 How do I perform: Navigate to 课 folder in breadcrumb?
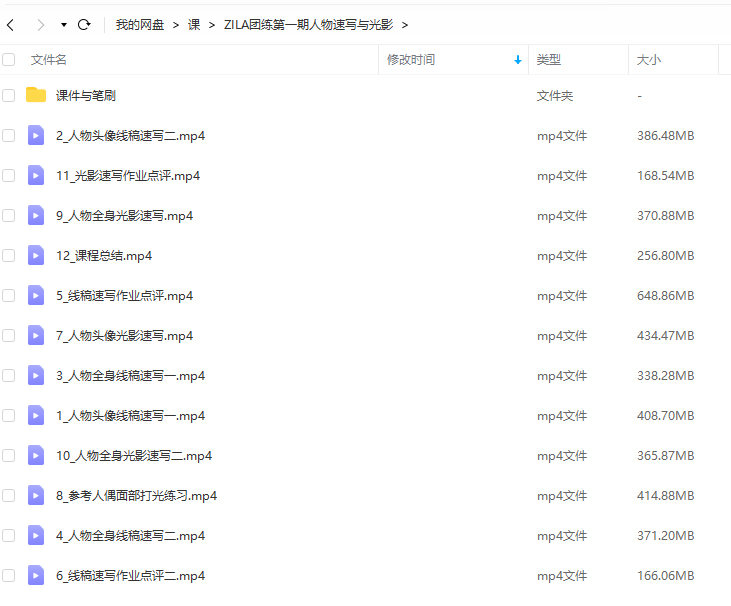click(194, 24)
